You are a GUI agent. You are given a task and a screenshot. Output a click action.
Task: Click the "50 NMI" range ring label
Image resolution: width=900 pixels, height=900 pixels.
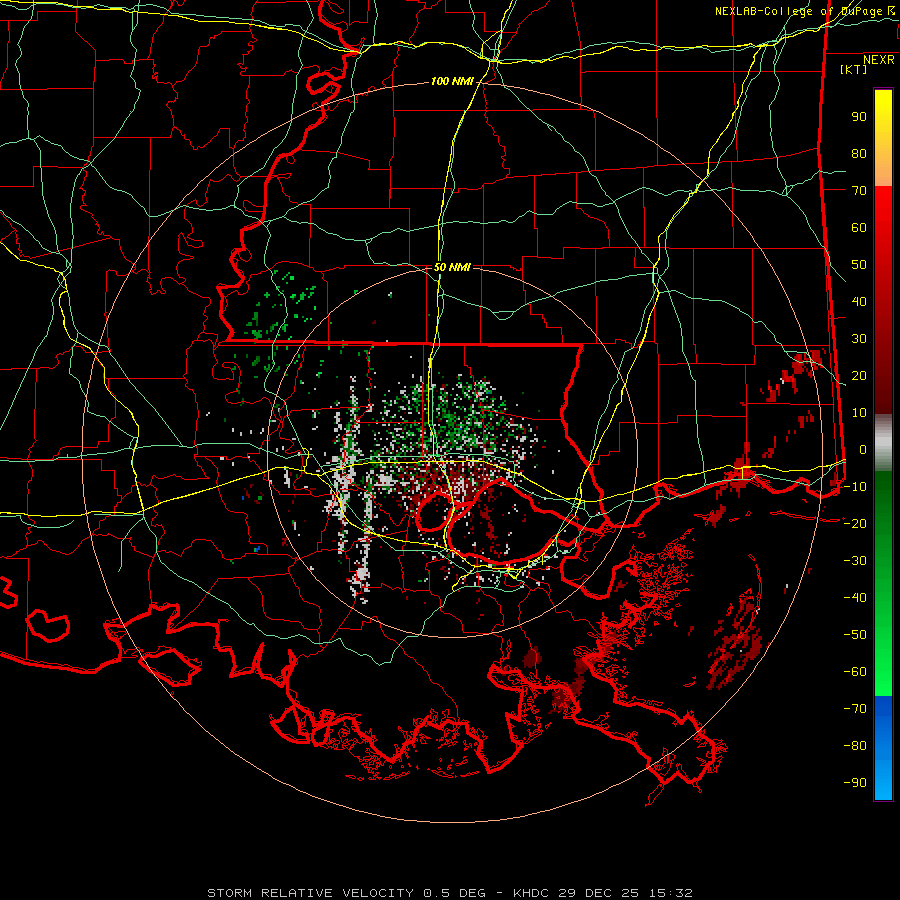pyautogui.click(x=452, y=267)
